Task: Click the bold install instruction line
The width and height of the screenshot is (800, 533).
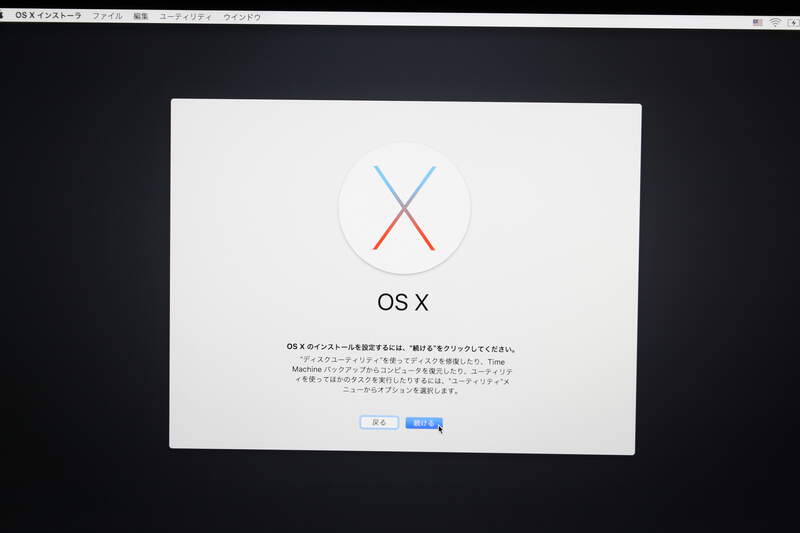Action: click(x=402, y=349)
